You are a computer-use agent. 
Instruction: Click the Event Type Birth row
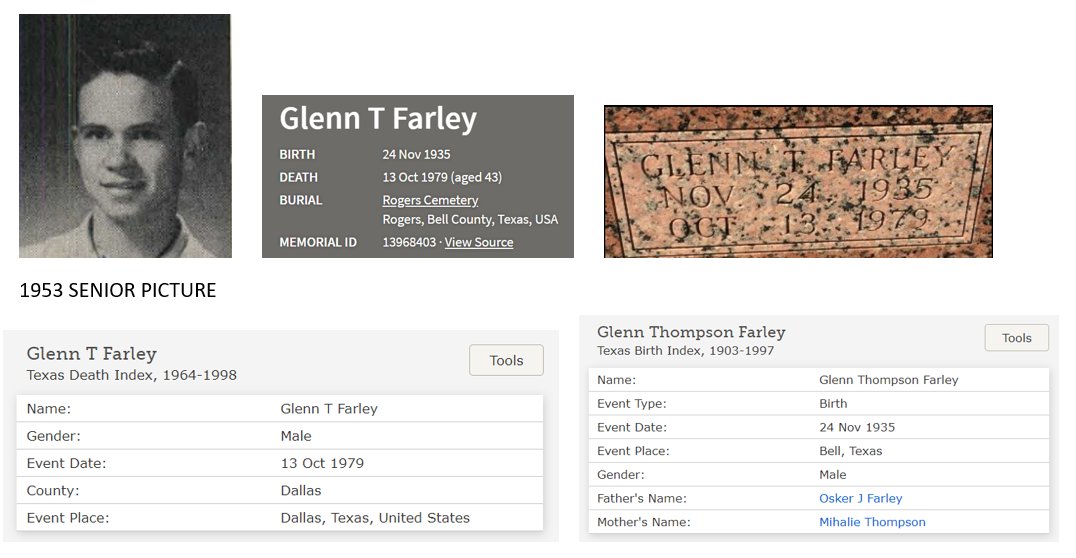click(819, 404)
